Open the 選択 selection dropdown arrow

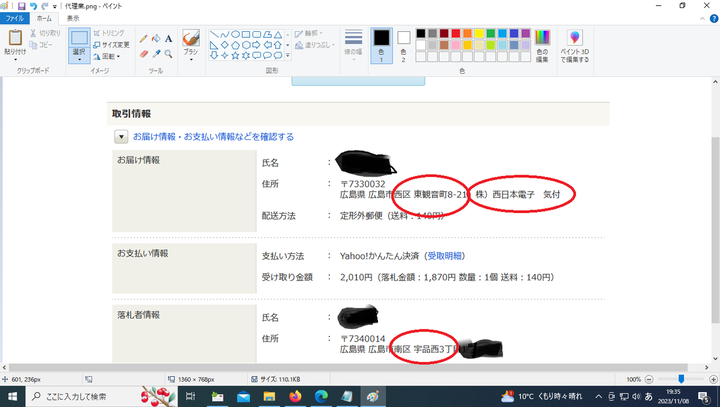pyautogui.click(x=79, y=59)
